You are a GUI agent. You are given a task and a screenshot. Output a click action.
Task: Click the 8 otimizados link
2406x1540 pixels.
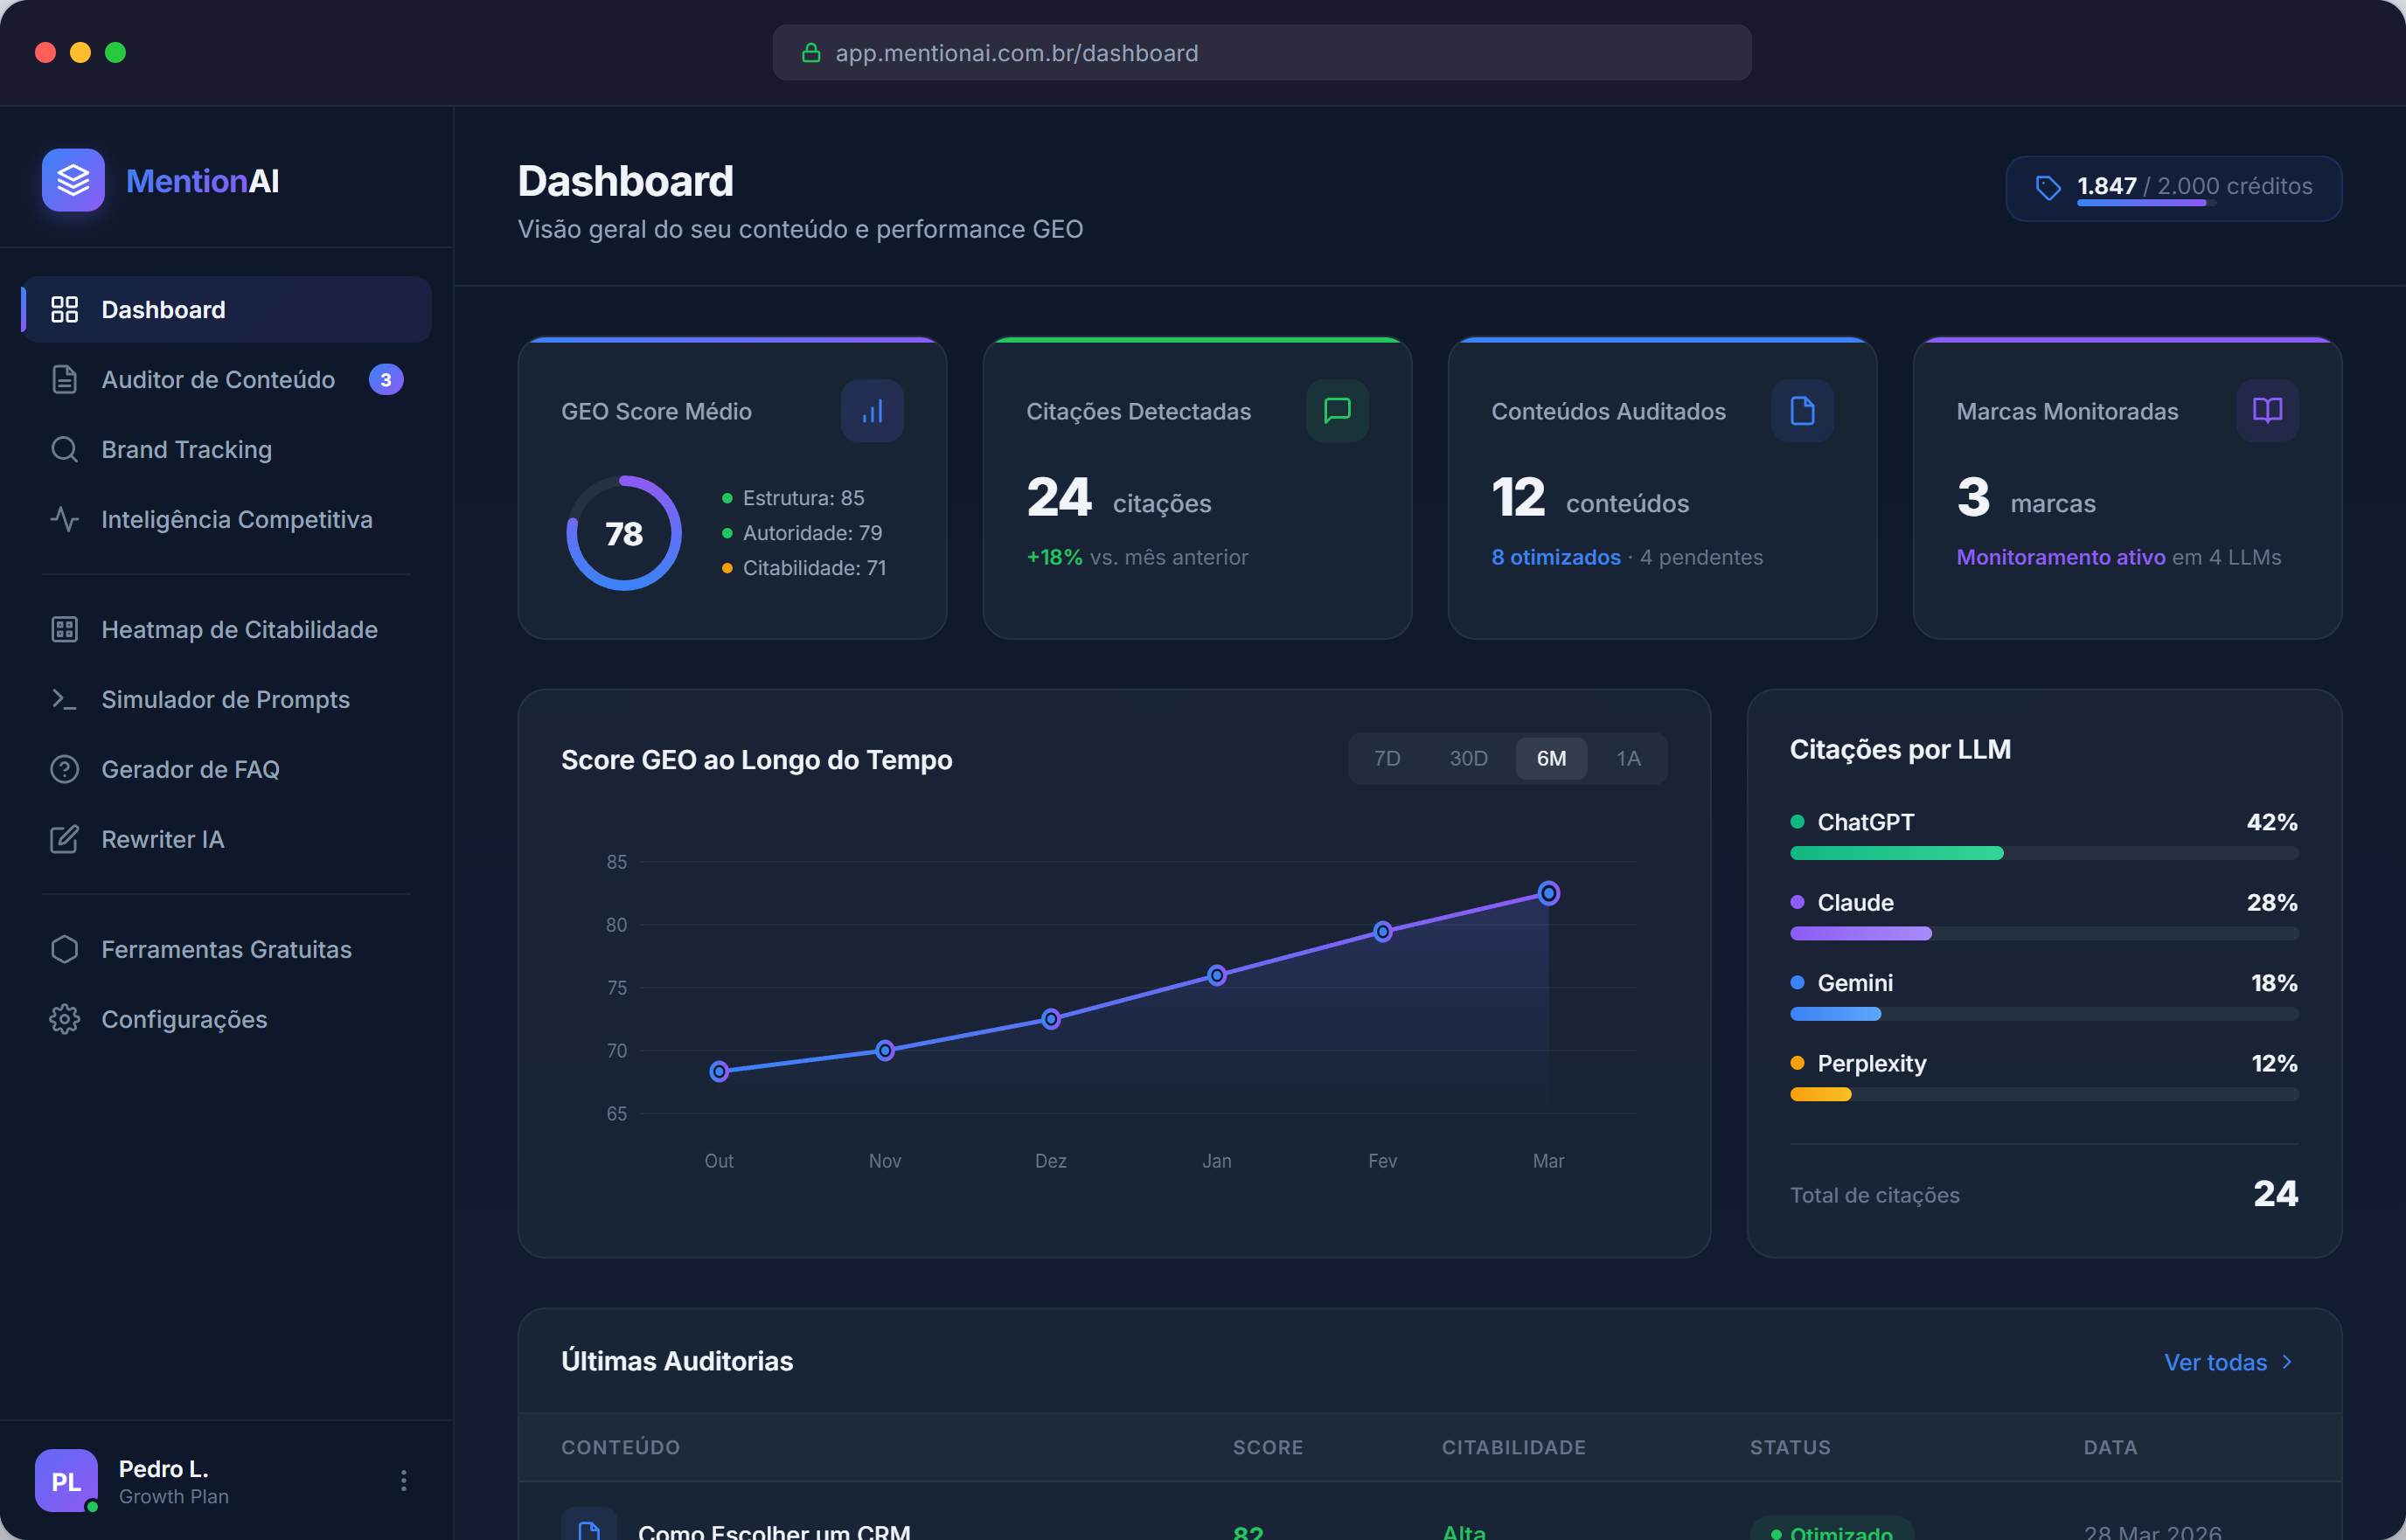(1555, 557)
